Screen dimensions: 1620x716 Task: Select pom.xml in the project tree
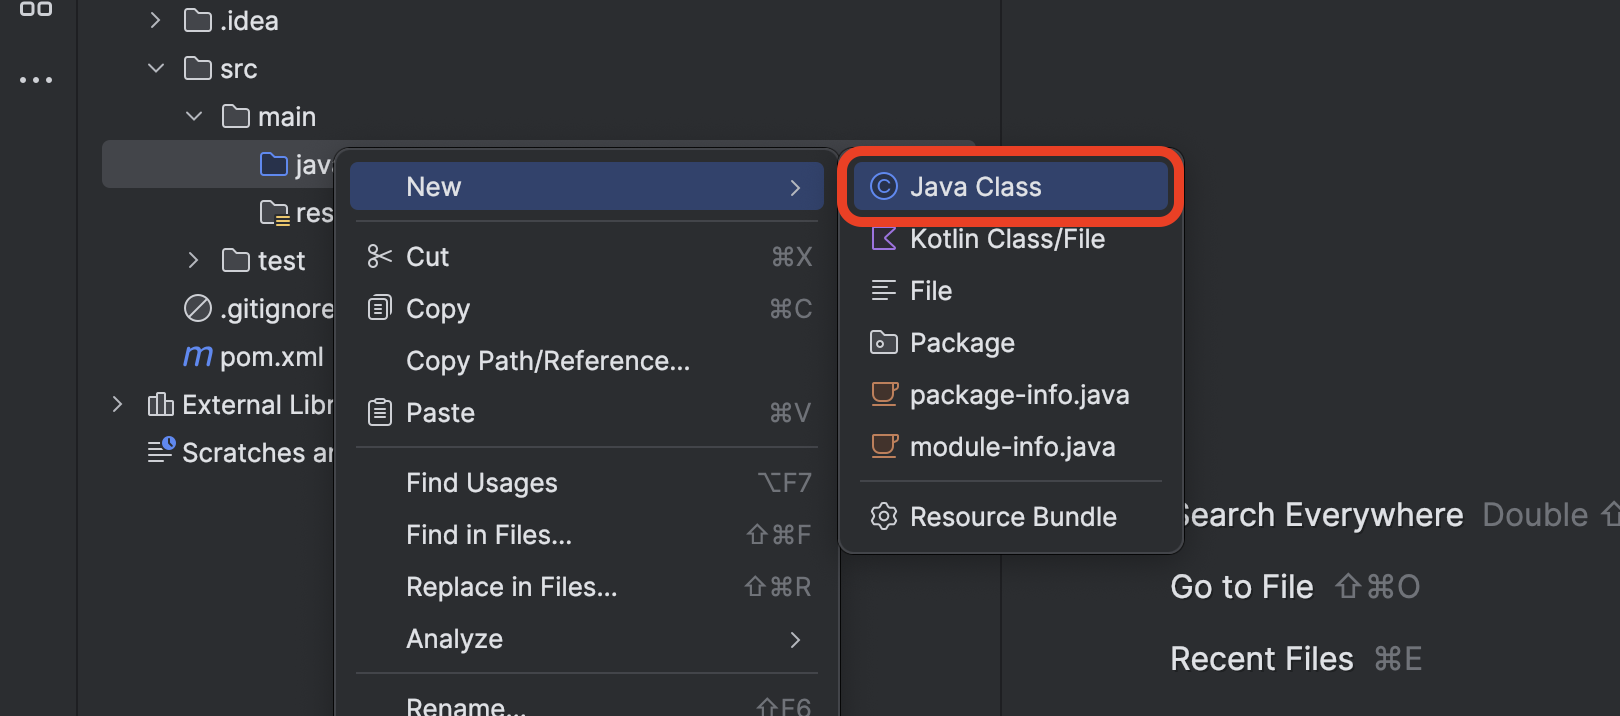(x=272, y=356)
